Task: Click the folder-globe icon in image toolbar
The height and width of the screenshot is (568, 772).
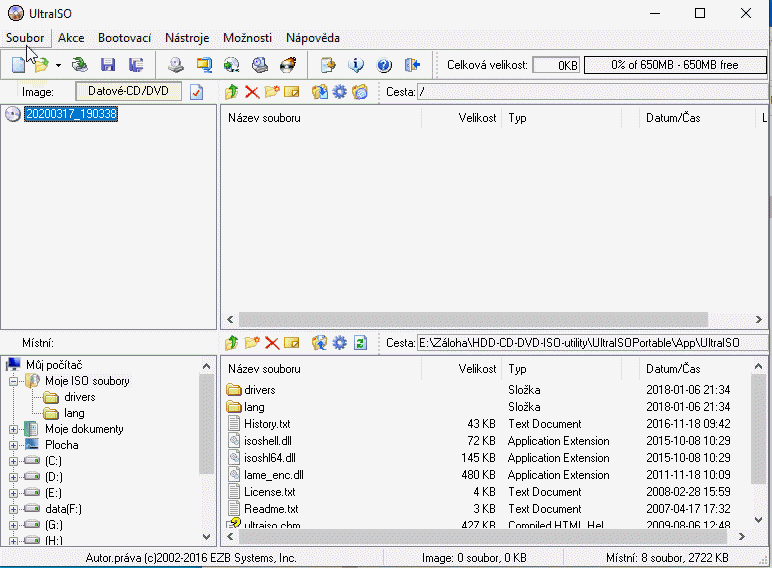Action: [360, 92]
